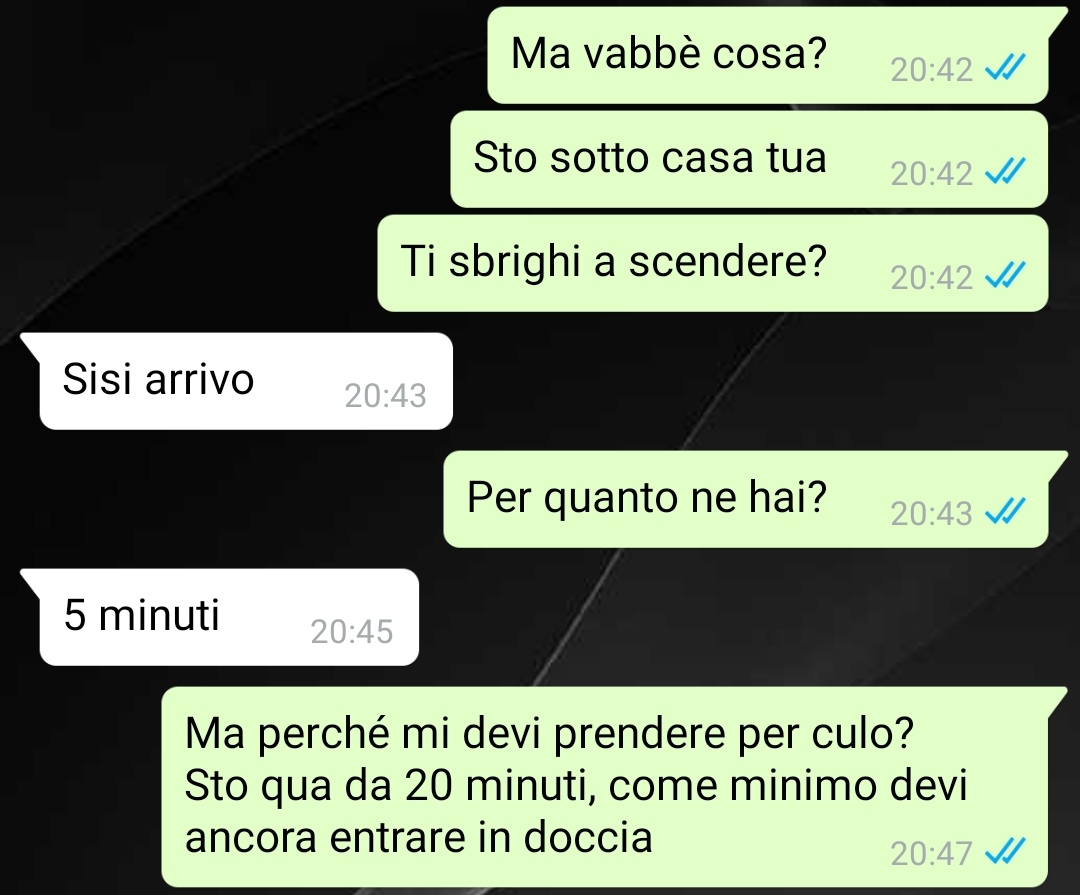Tap the read-receipt ticks on 'Sto sotto casa tua'
The height and width of the screenshot is (895, 1080).
click(x=1006, y=172)
